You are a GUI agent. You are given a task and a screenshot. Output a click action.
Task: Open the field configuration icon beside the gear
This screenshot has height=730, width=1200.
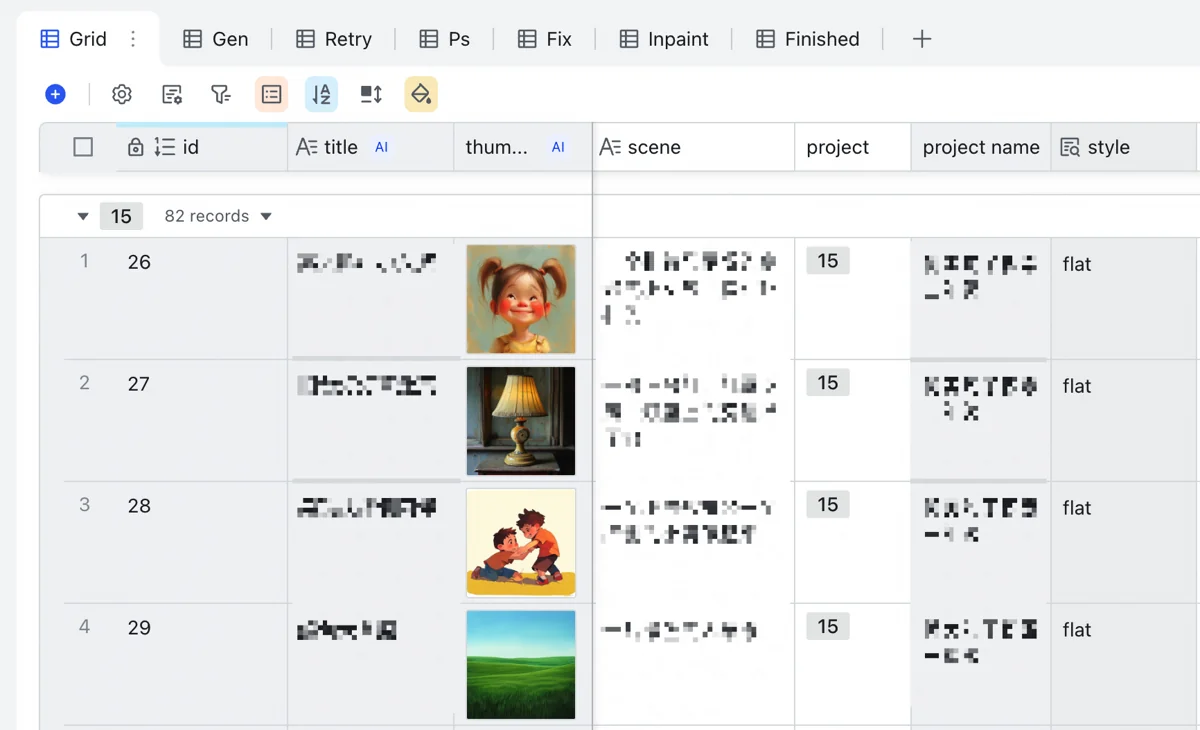click(x=172, y=94)
